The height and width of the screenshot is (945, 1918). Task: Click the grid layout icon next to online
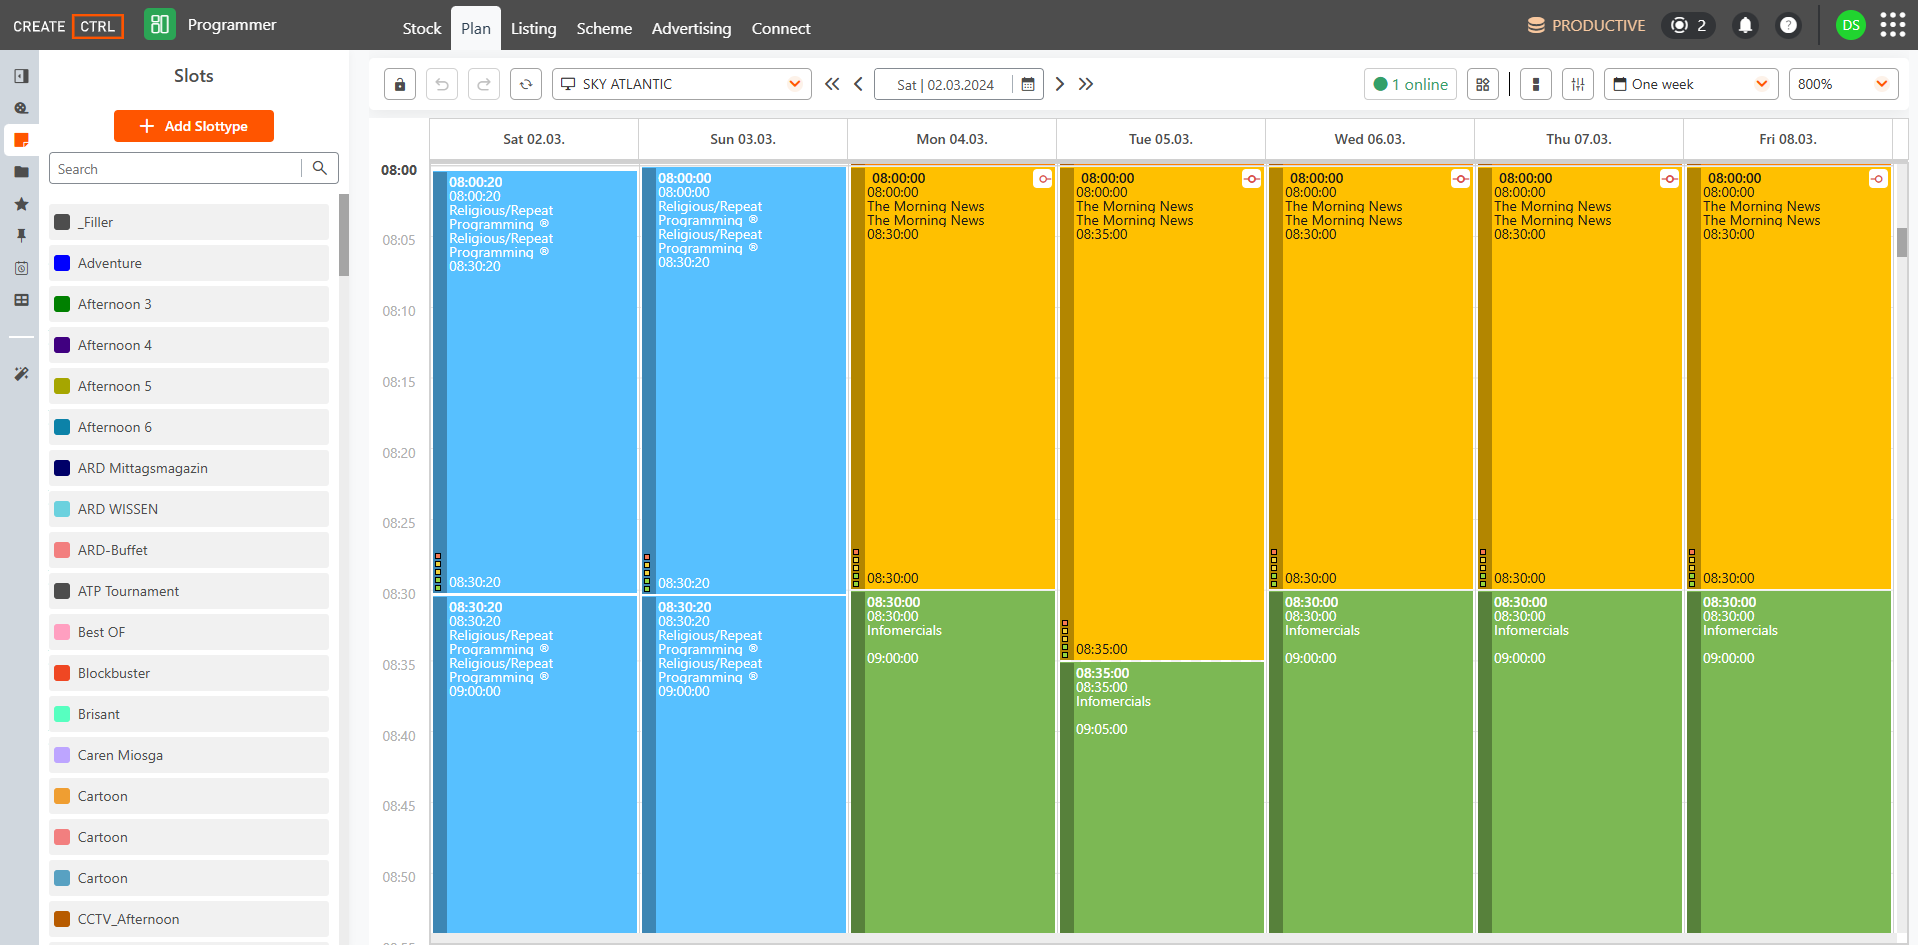coord(1483,84)
